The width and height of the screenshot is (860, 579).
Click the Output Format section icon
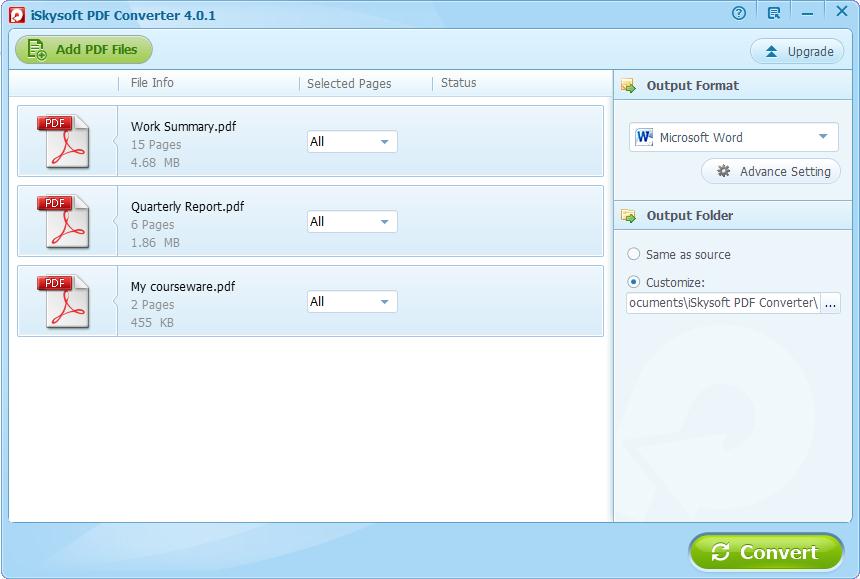[x=629, y=86]
